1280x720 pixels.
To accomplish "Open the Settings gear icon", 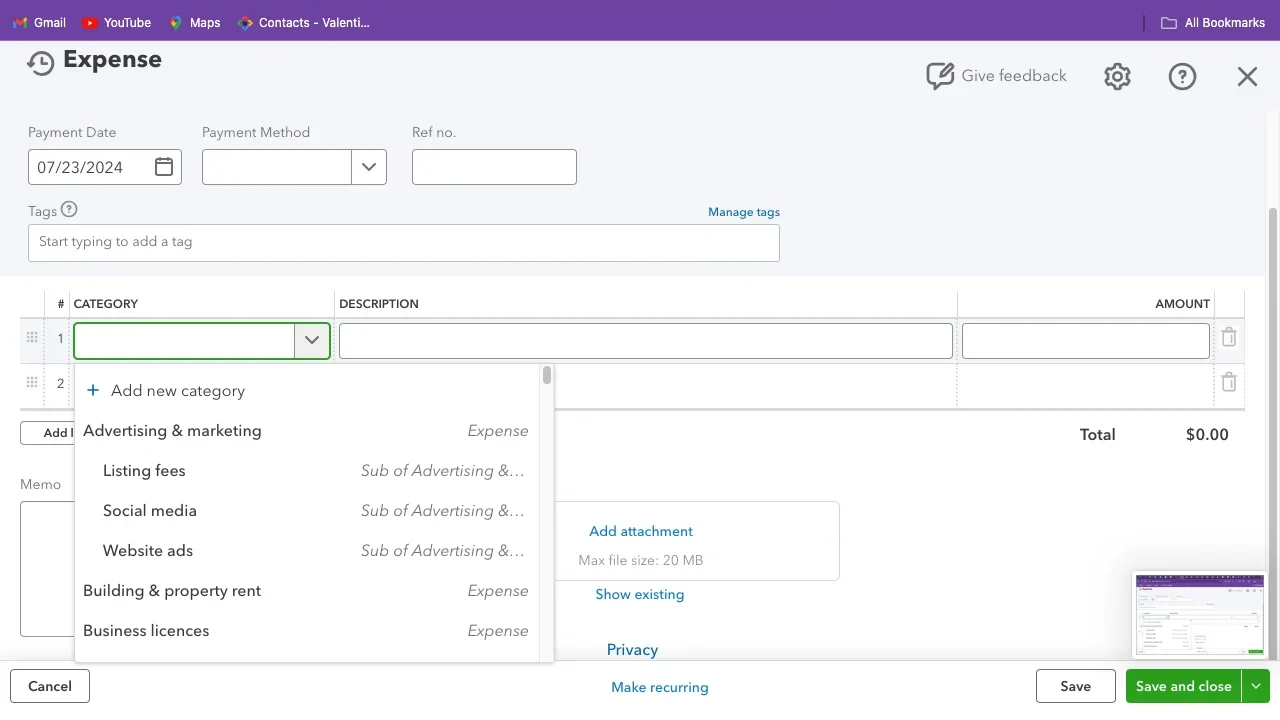I will pos(1117,76).
